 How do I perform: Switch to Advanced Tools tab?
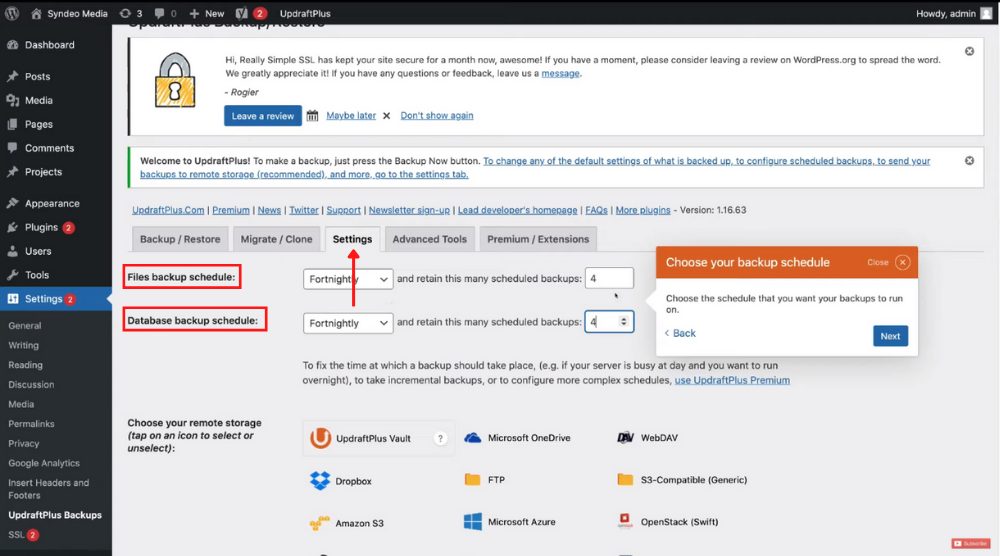click(x=429, y=239)
